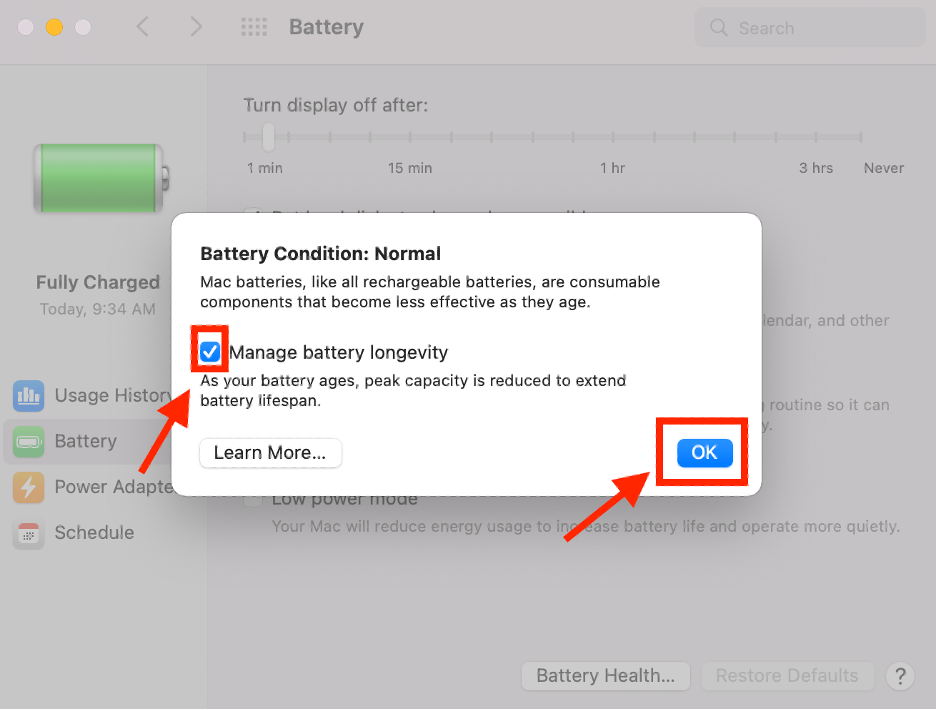This screenshot has height=710, width=936.
Task: Click the Restore Defaults button
Action: coord(787,676)
